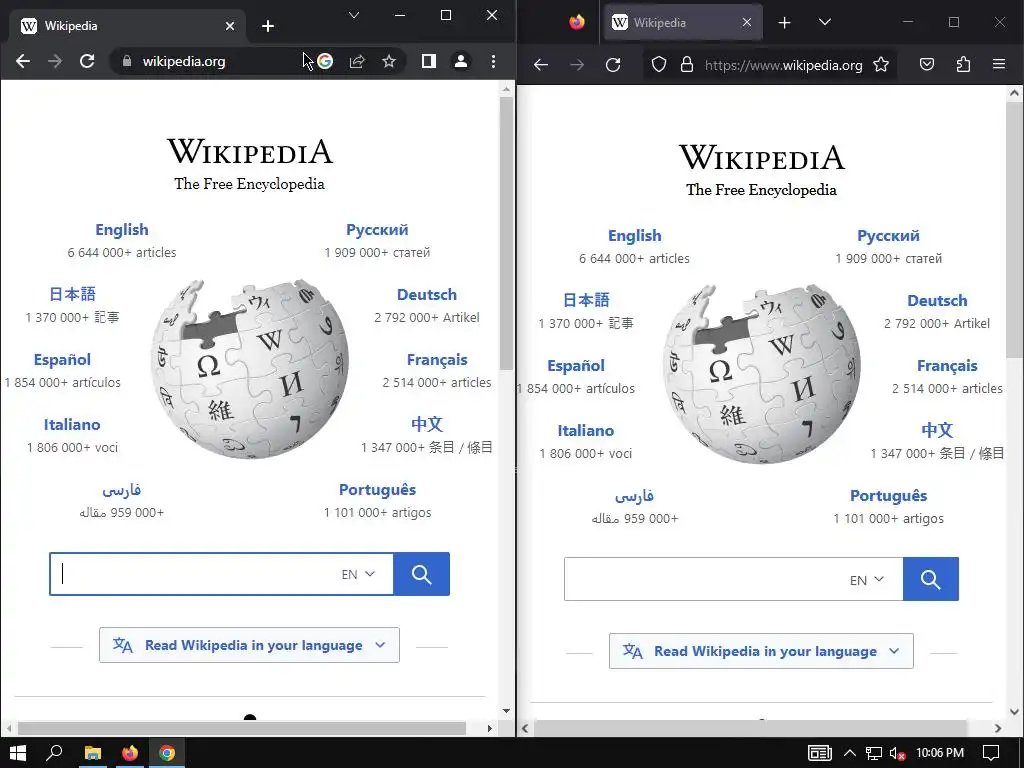Click the share icon in Chrome address bar

357,61
